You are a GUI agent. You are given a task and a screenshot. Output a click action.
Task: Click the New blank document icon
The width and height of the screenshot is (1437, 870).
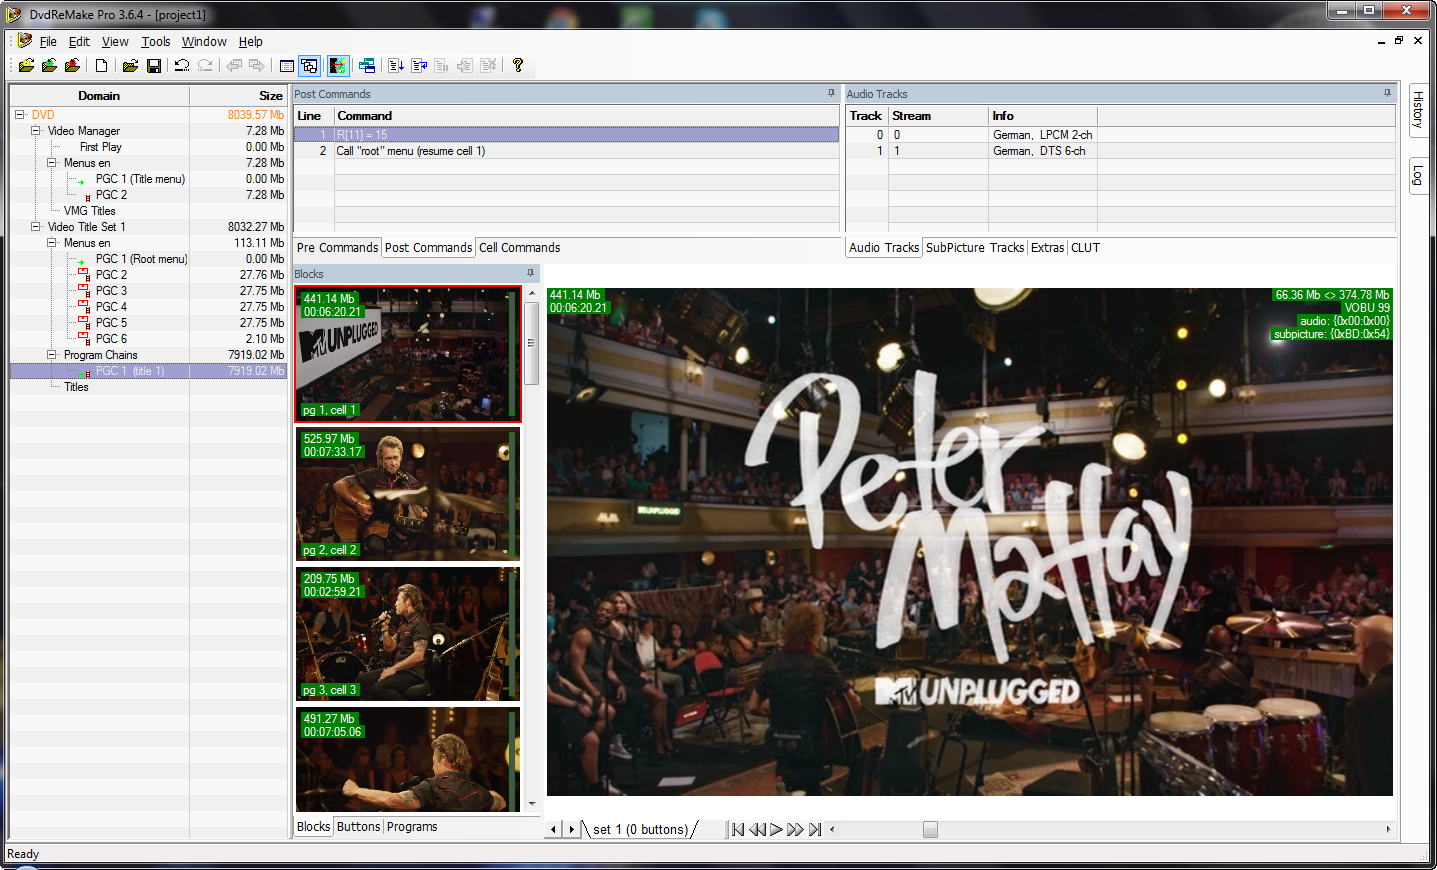(102, 66)
